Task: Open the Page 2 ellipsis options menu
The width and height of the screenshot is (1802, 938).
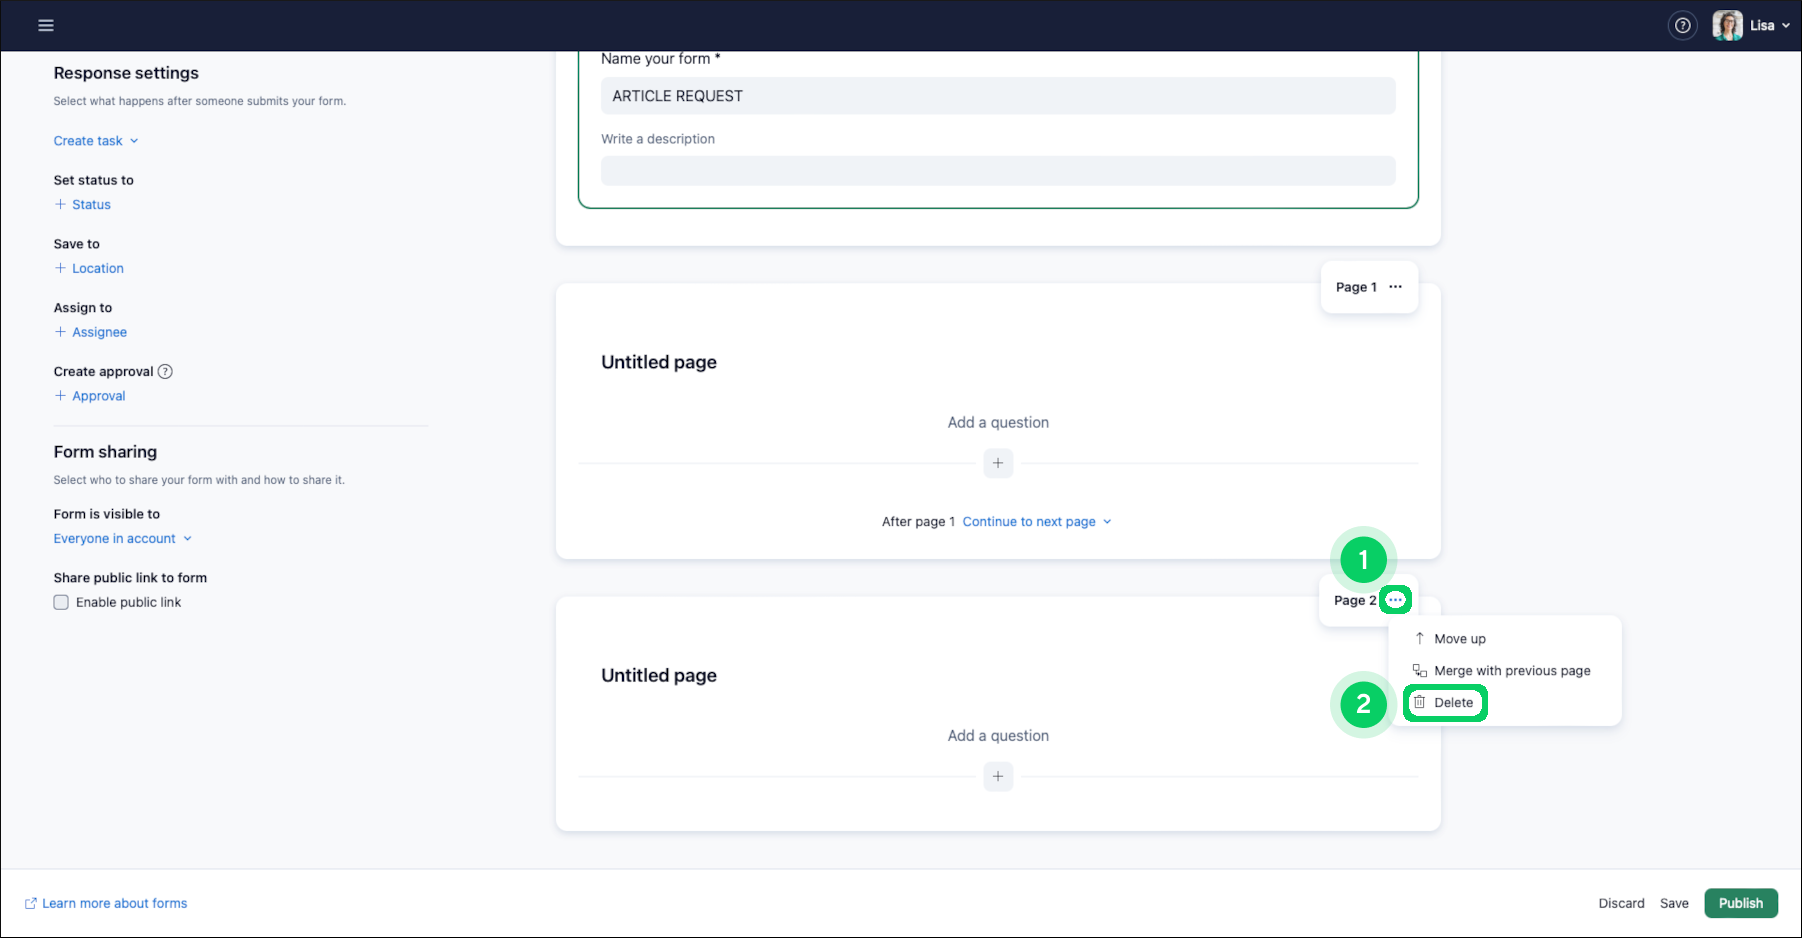Action: (x=1396, y=599)
